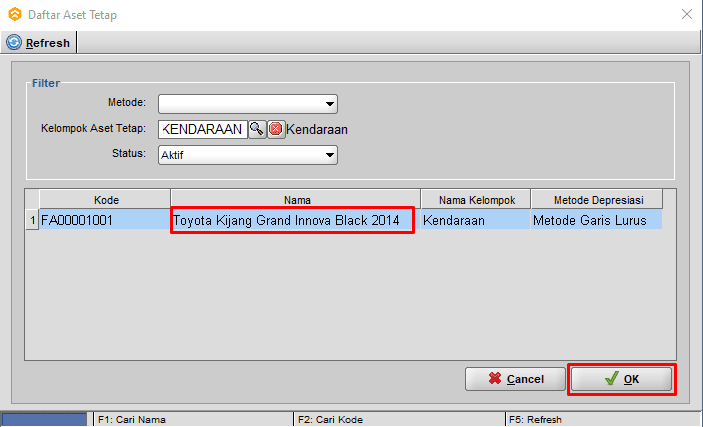Expand the Metode dropdown
Image resolution: width=703 pixels, height=427 pixels.
click(328, 103)
